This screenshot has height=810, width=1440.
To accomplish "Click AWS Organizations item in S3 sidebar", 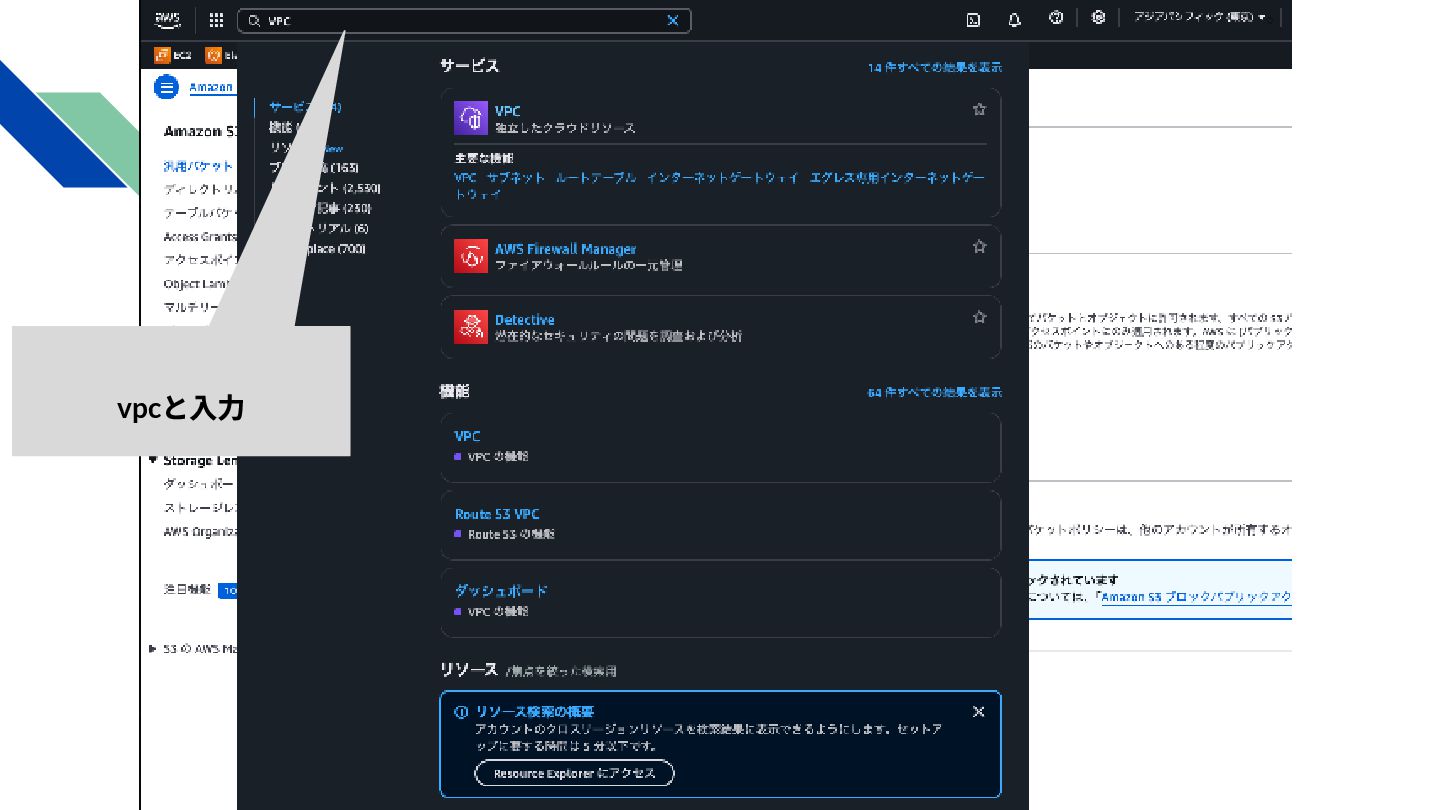I will (x=200, y=532).
